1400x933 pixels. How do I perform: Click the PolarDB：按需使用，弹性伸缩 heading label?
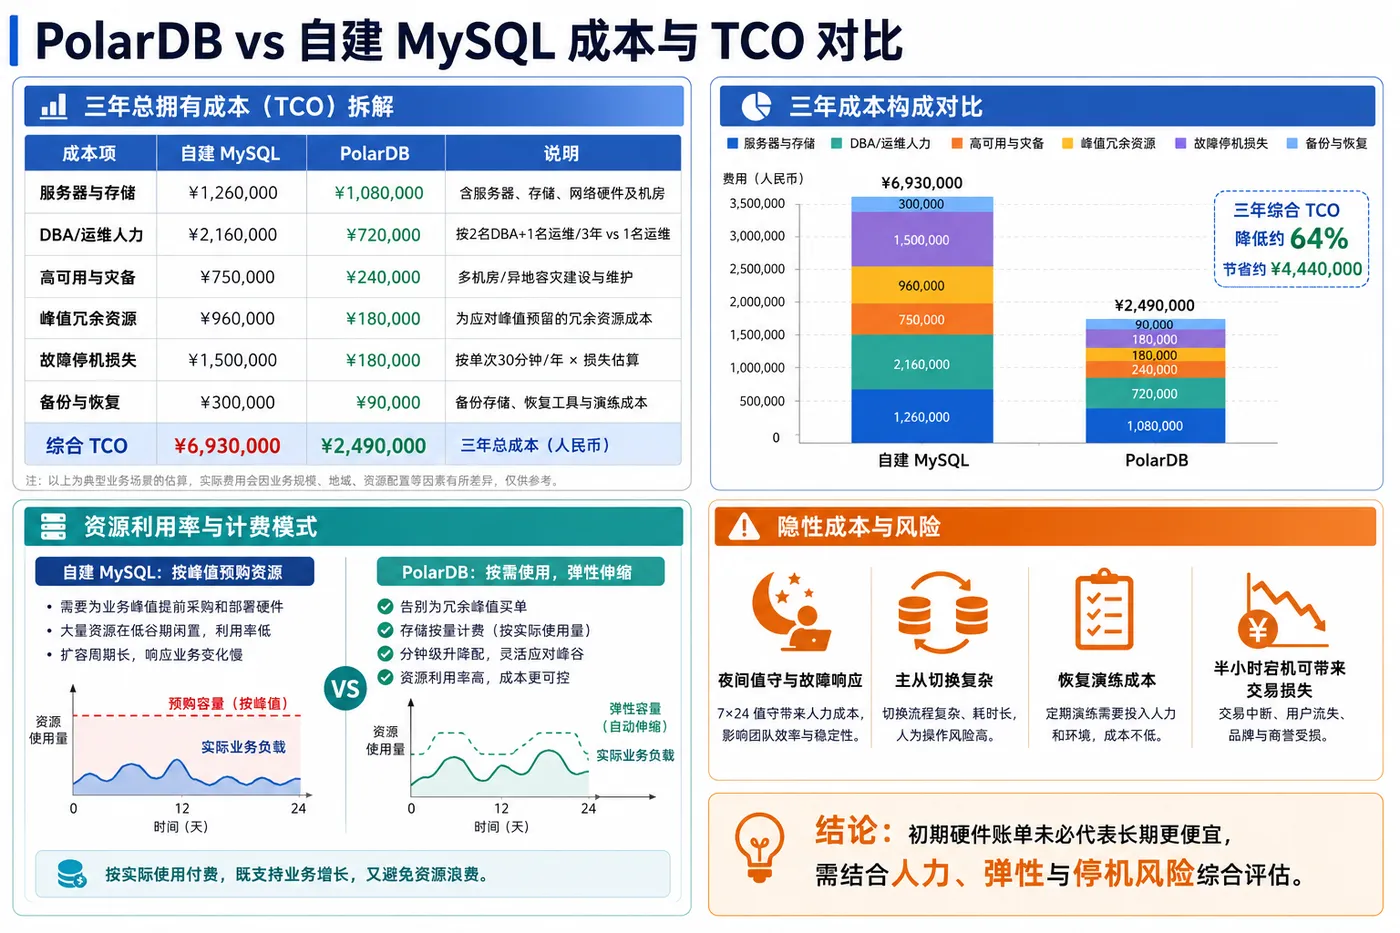(520, 572)
